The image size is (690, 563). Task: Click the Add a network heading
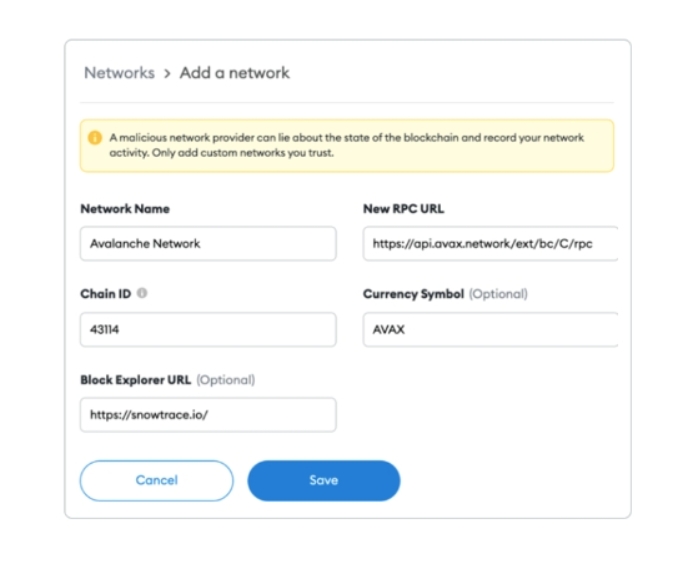tap(235, 73)
